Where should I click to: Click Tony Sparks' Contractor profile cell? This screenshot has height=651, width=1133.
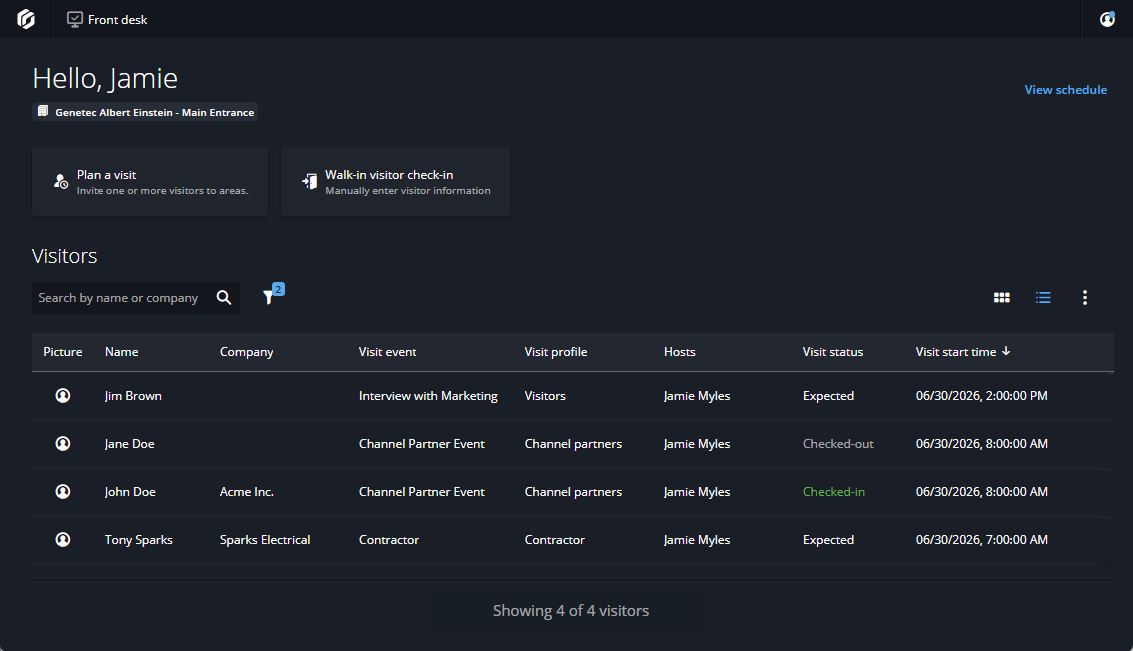pos(554,540)
